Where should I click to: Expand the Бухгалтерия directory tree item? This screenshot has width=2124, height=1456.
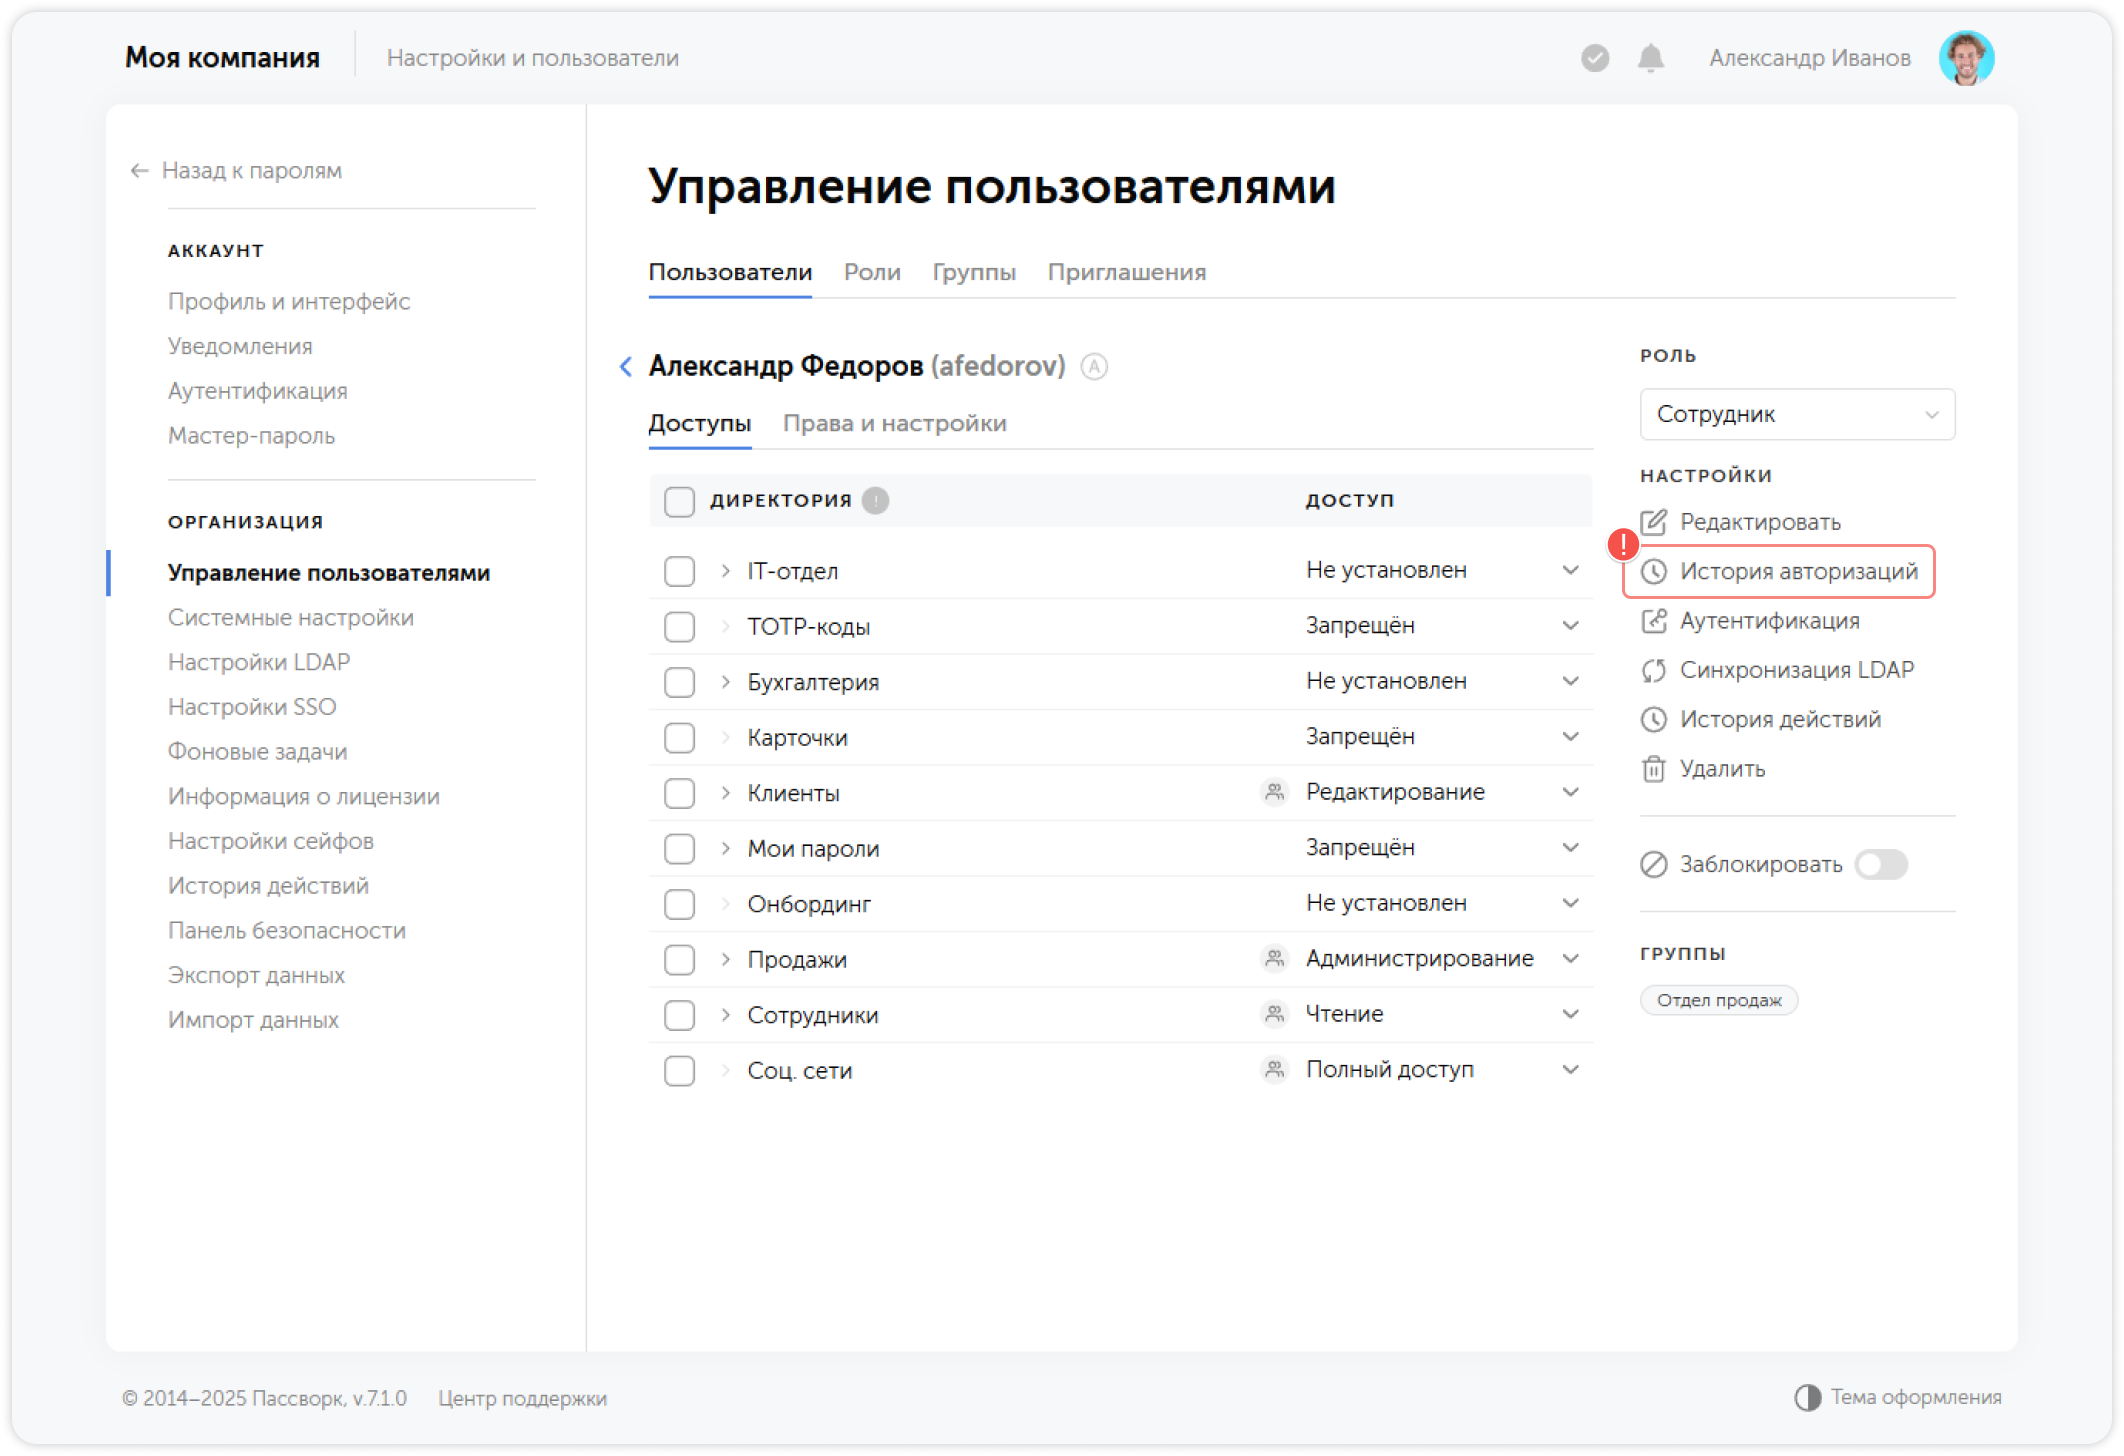722,681
